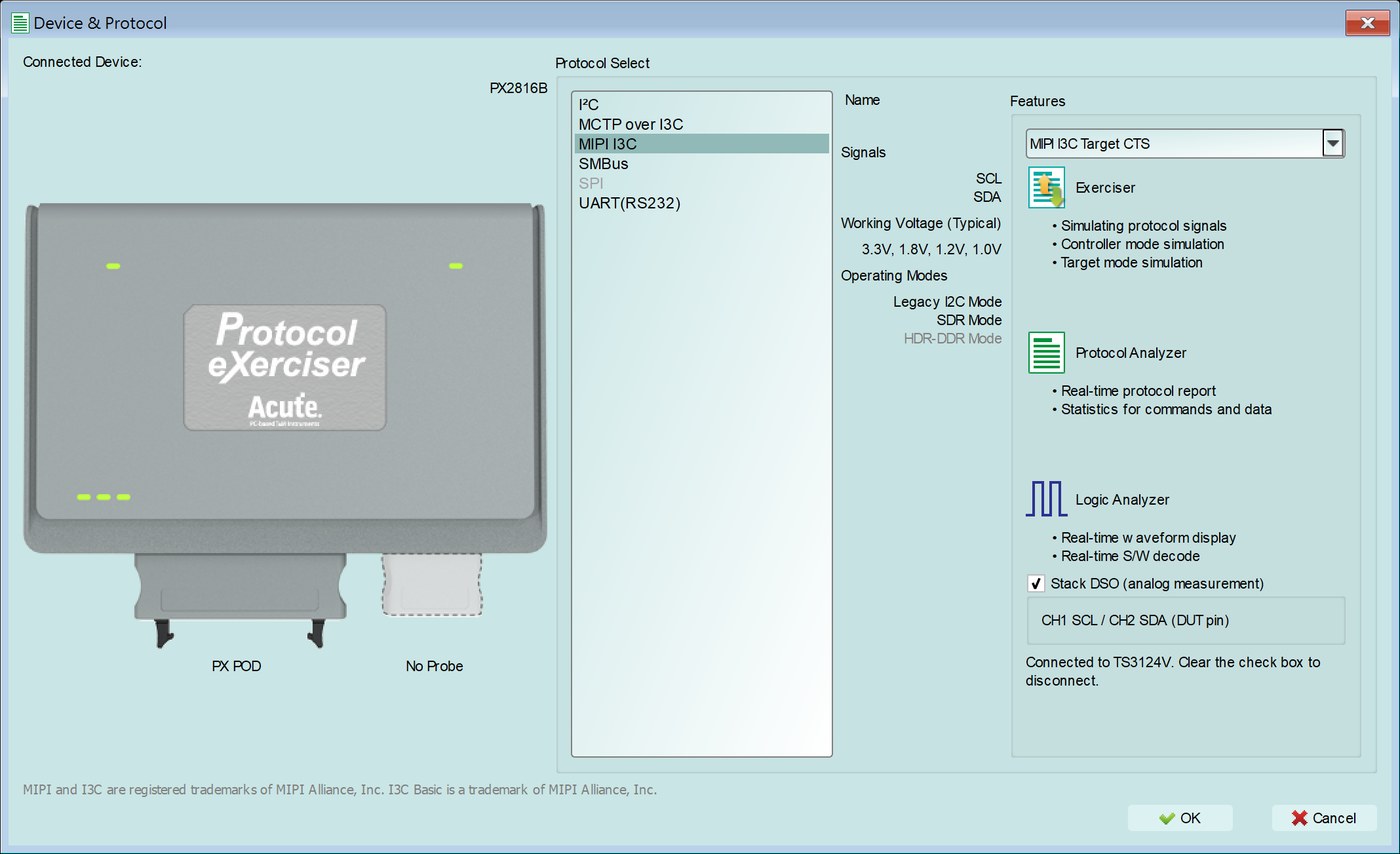Click the 'Connected to TS3124V' message
Screen dimensions: 1400x854
click(1173, 671)
